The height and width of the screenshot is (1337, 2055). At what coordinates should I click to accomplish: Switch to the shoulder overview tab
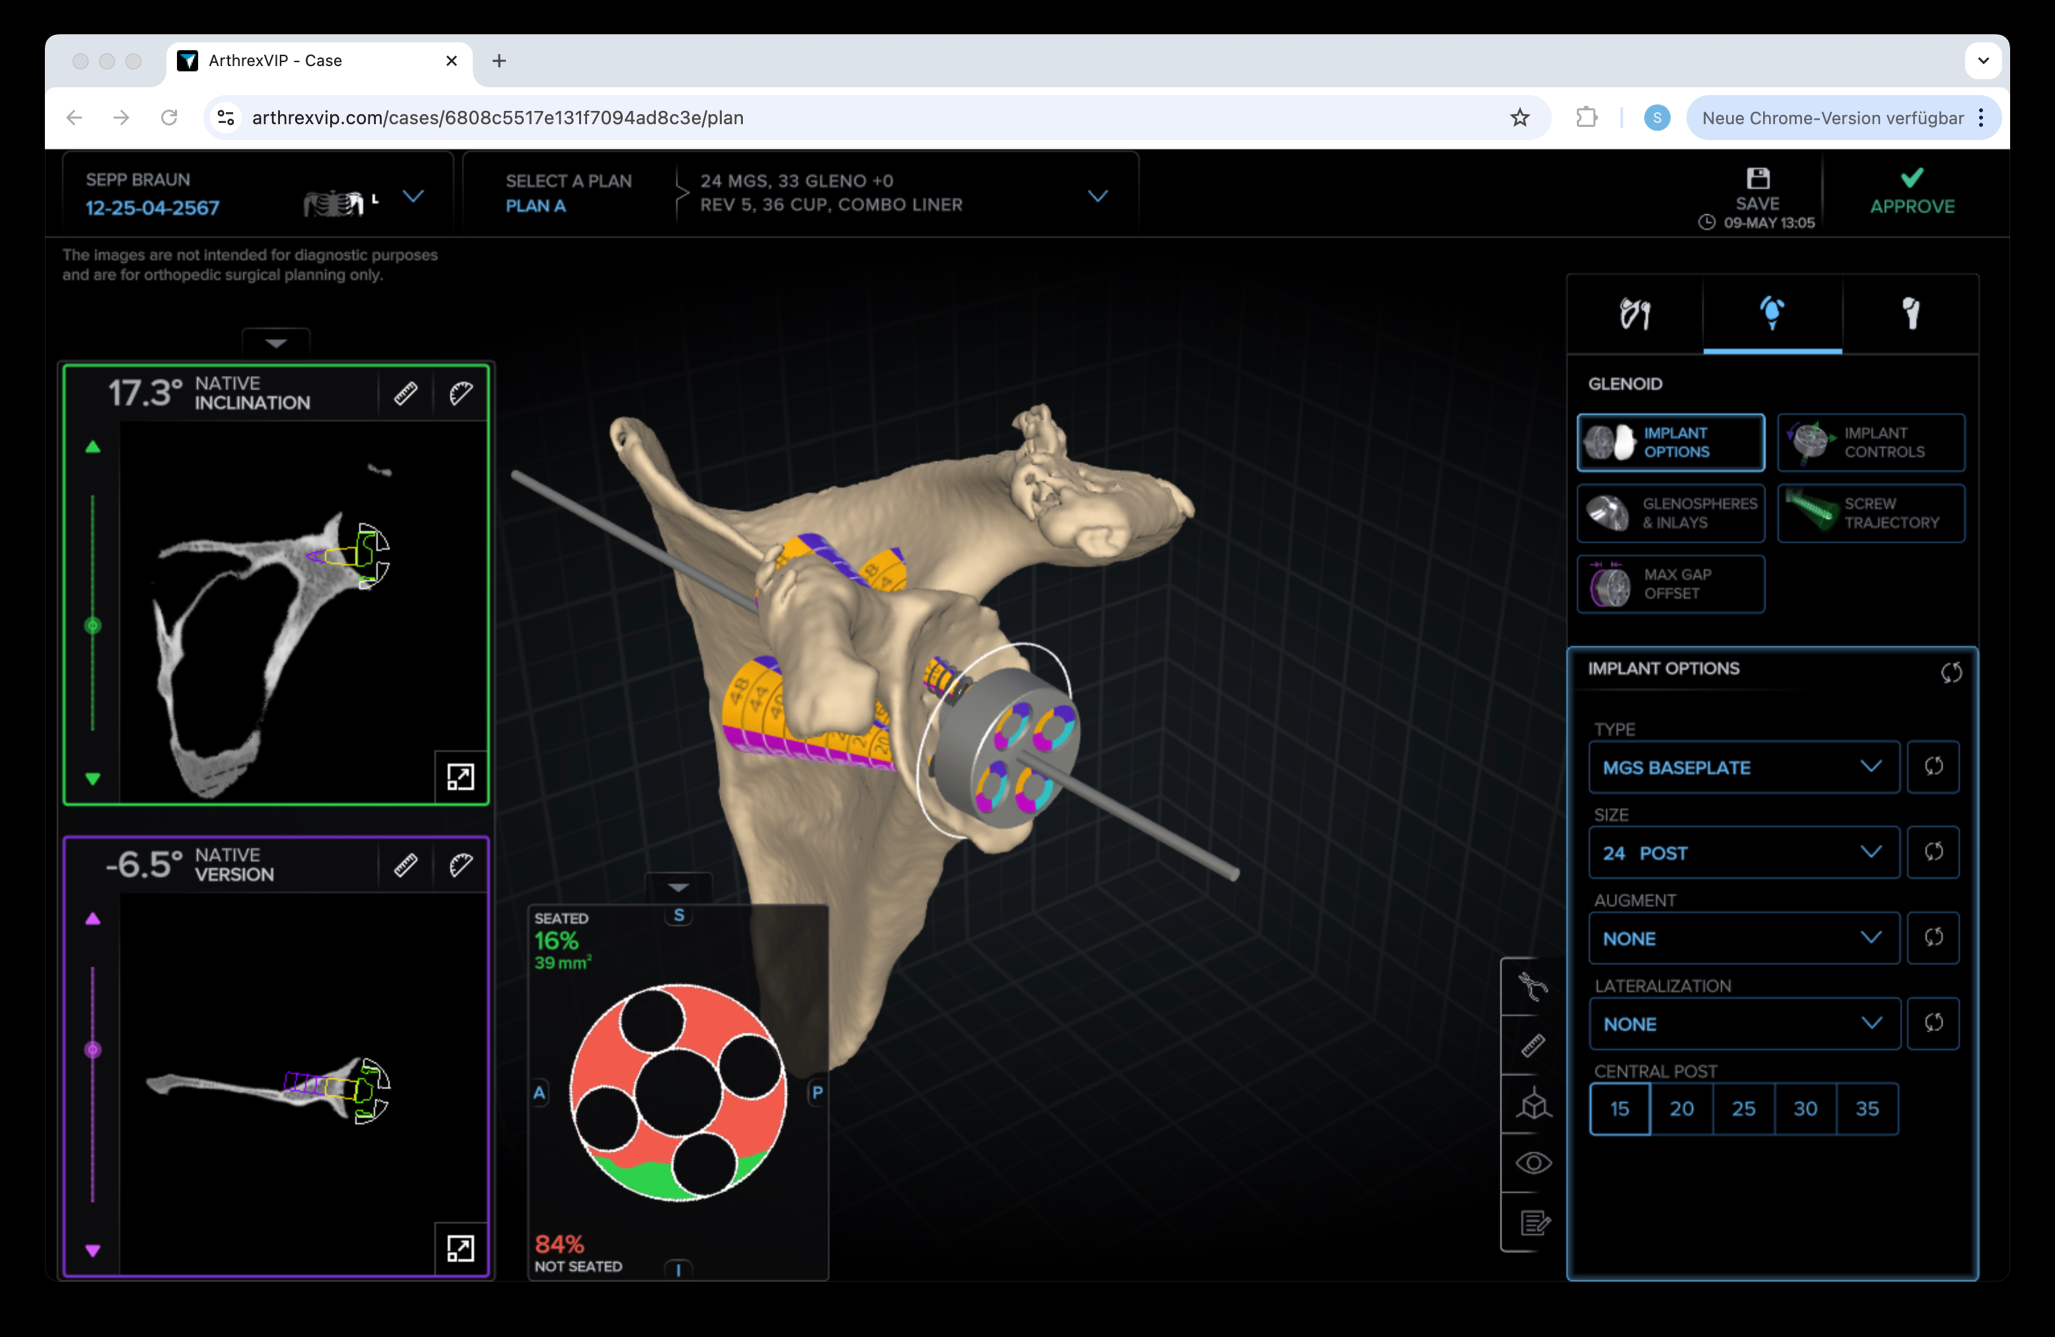[1635, 314]
